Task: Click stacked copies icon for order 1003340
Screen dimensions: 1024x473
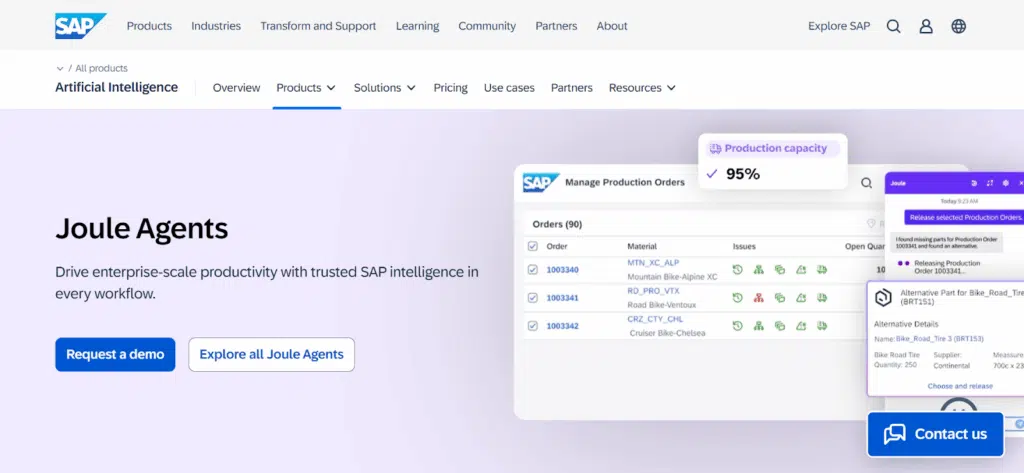Action: click(780, 269)
